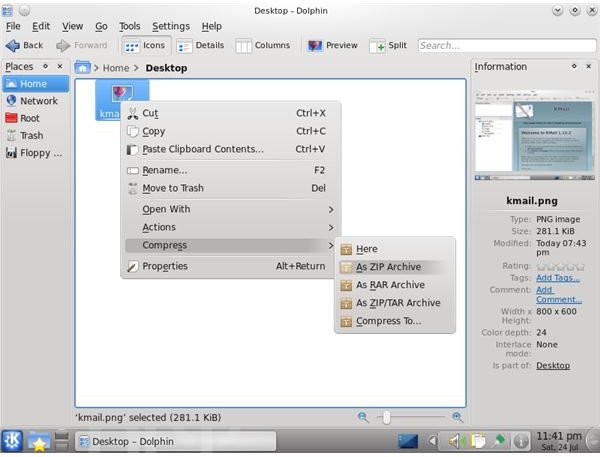600x457 pixels.
Task: Switch to Columns view mode
Action: click(262, 46)
